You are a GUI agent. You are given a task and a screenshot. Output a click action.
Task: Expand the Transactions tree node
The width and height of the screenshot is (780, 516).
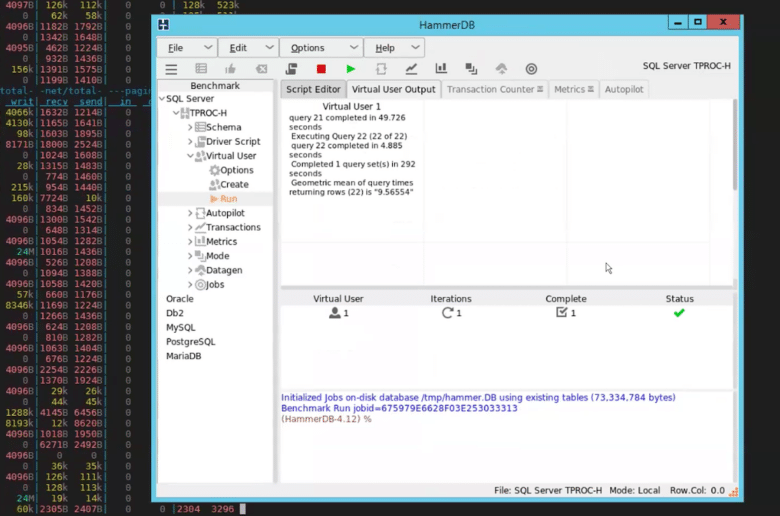coord(190,228)
